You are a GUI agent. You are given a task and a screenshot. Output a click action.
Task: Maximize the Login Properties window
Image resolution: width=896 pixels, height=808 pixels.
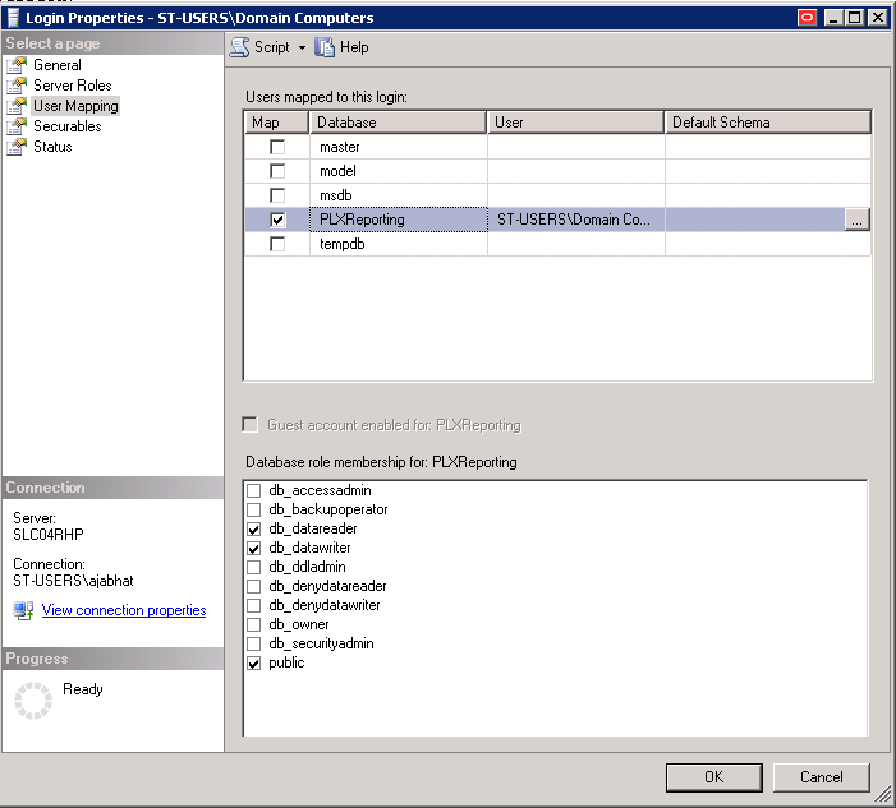(x=855, y=18)
